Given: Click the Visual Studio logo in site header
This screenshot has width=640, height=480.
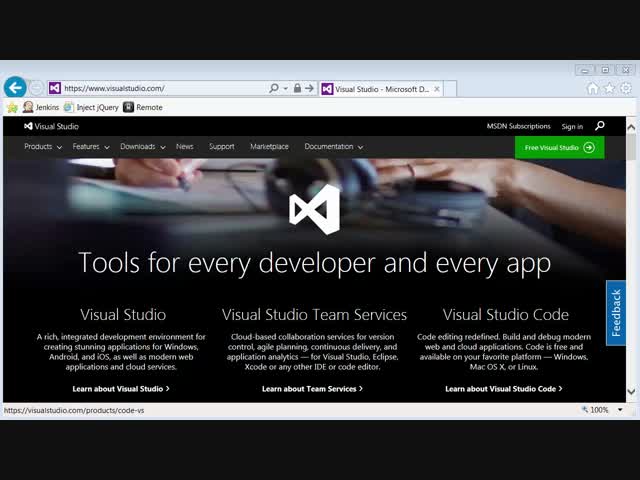Looking at the screenshot, I should pyautogui.click(x=51, y=127).
